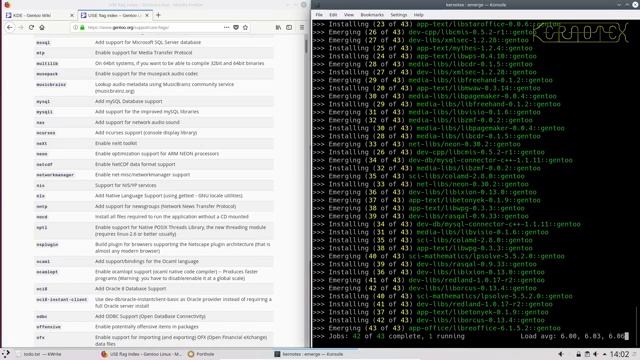Click the odbc flag name
The height and width of the screenshot is (360, 640).
point(42,317)
